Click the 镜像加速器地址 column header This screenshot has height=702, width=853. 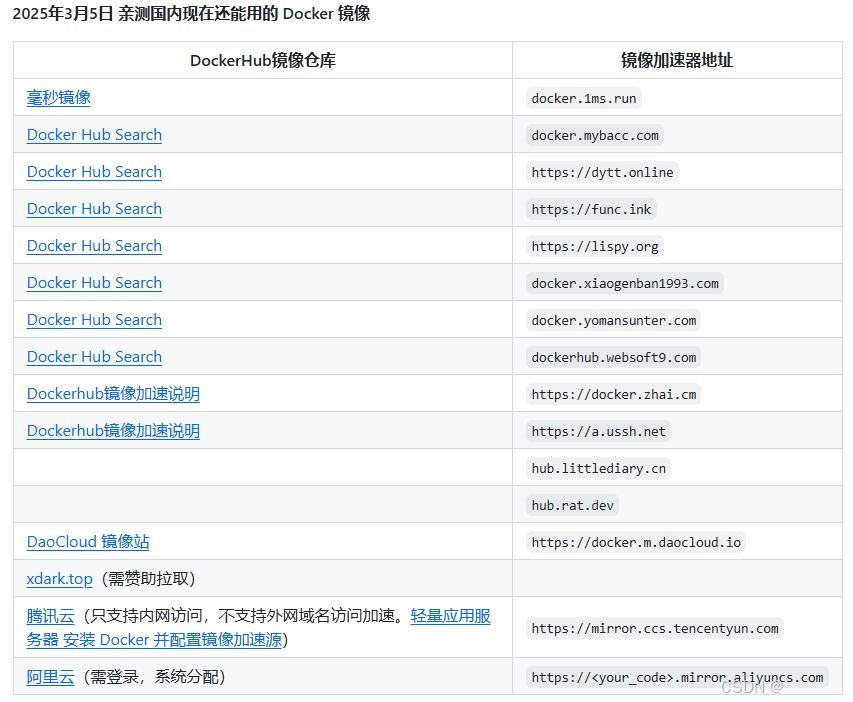[x=677, y=60]
